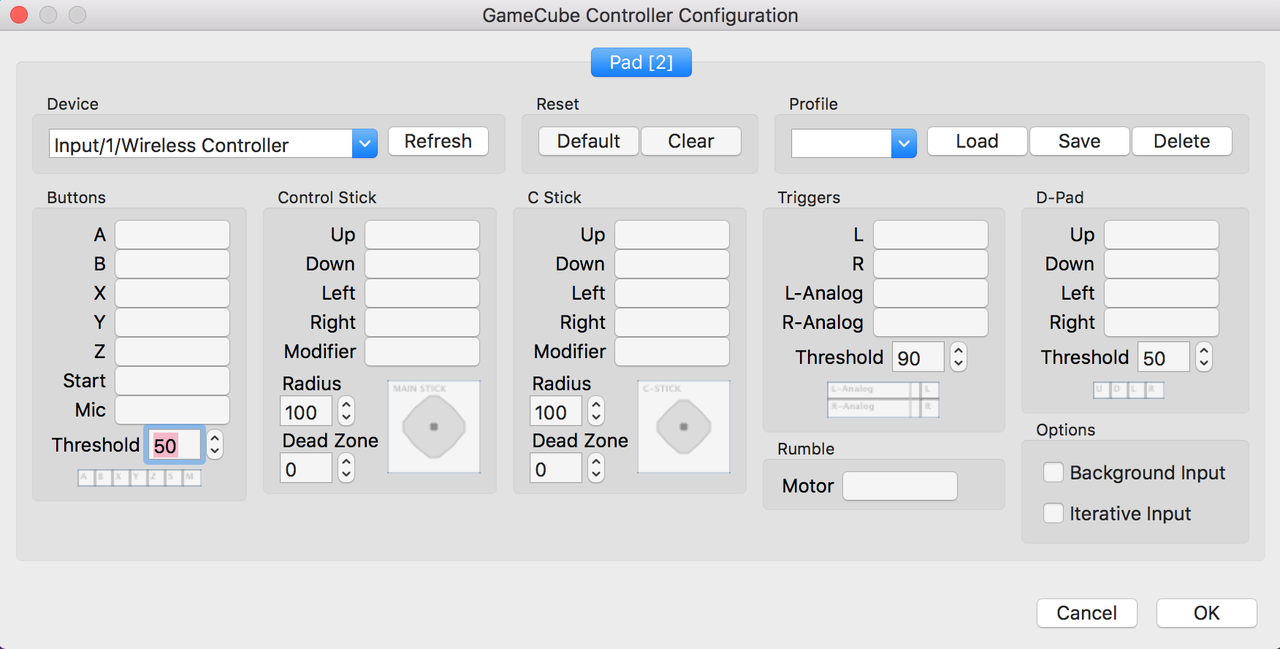Delete the selected profile

pos(1182,141)
